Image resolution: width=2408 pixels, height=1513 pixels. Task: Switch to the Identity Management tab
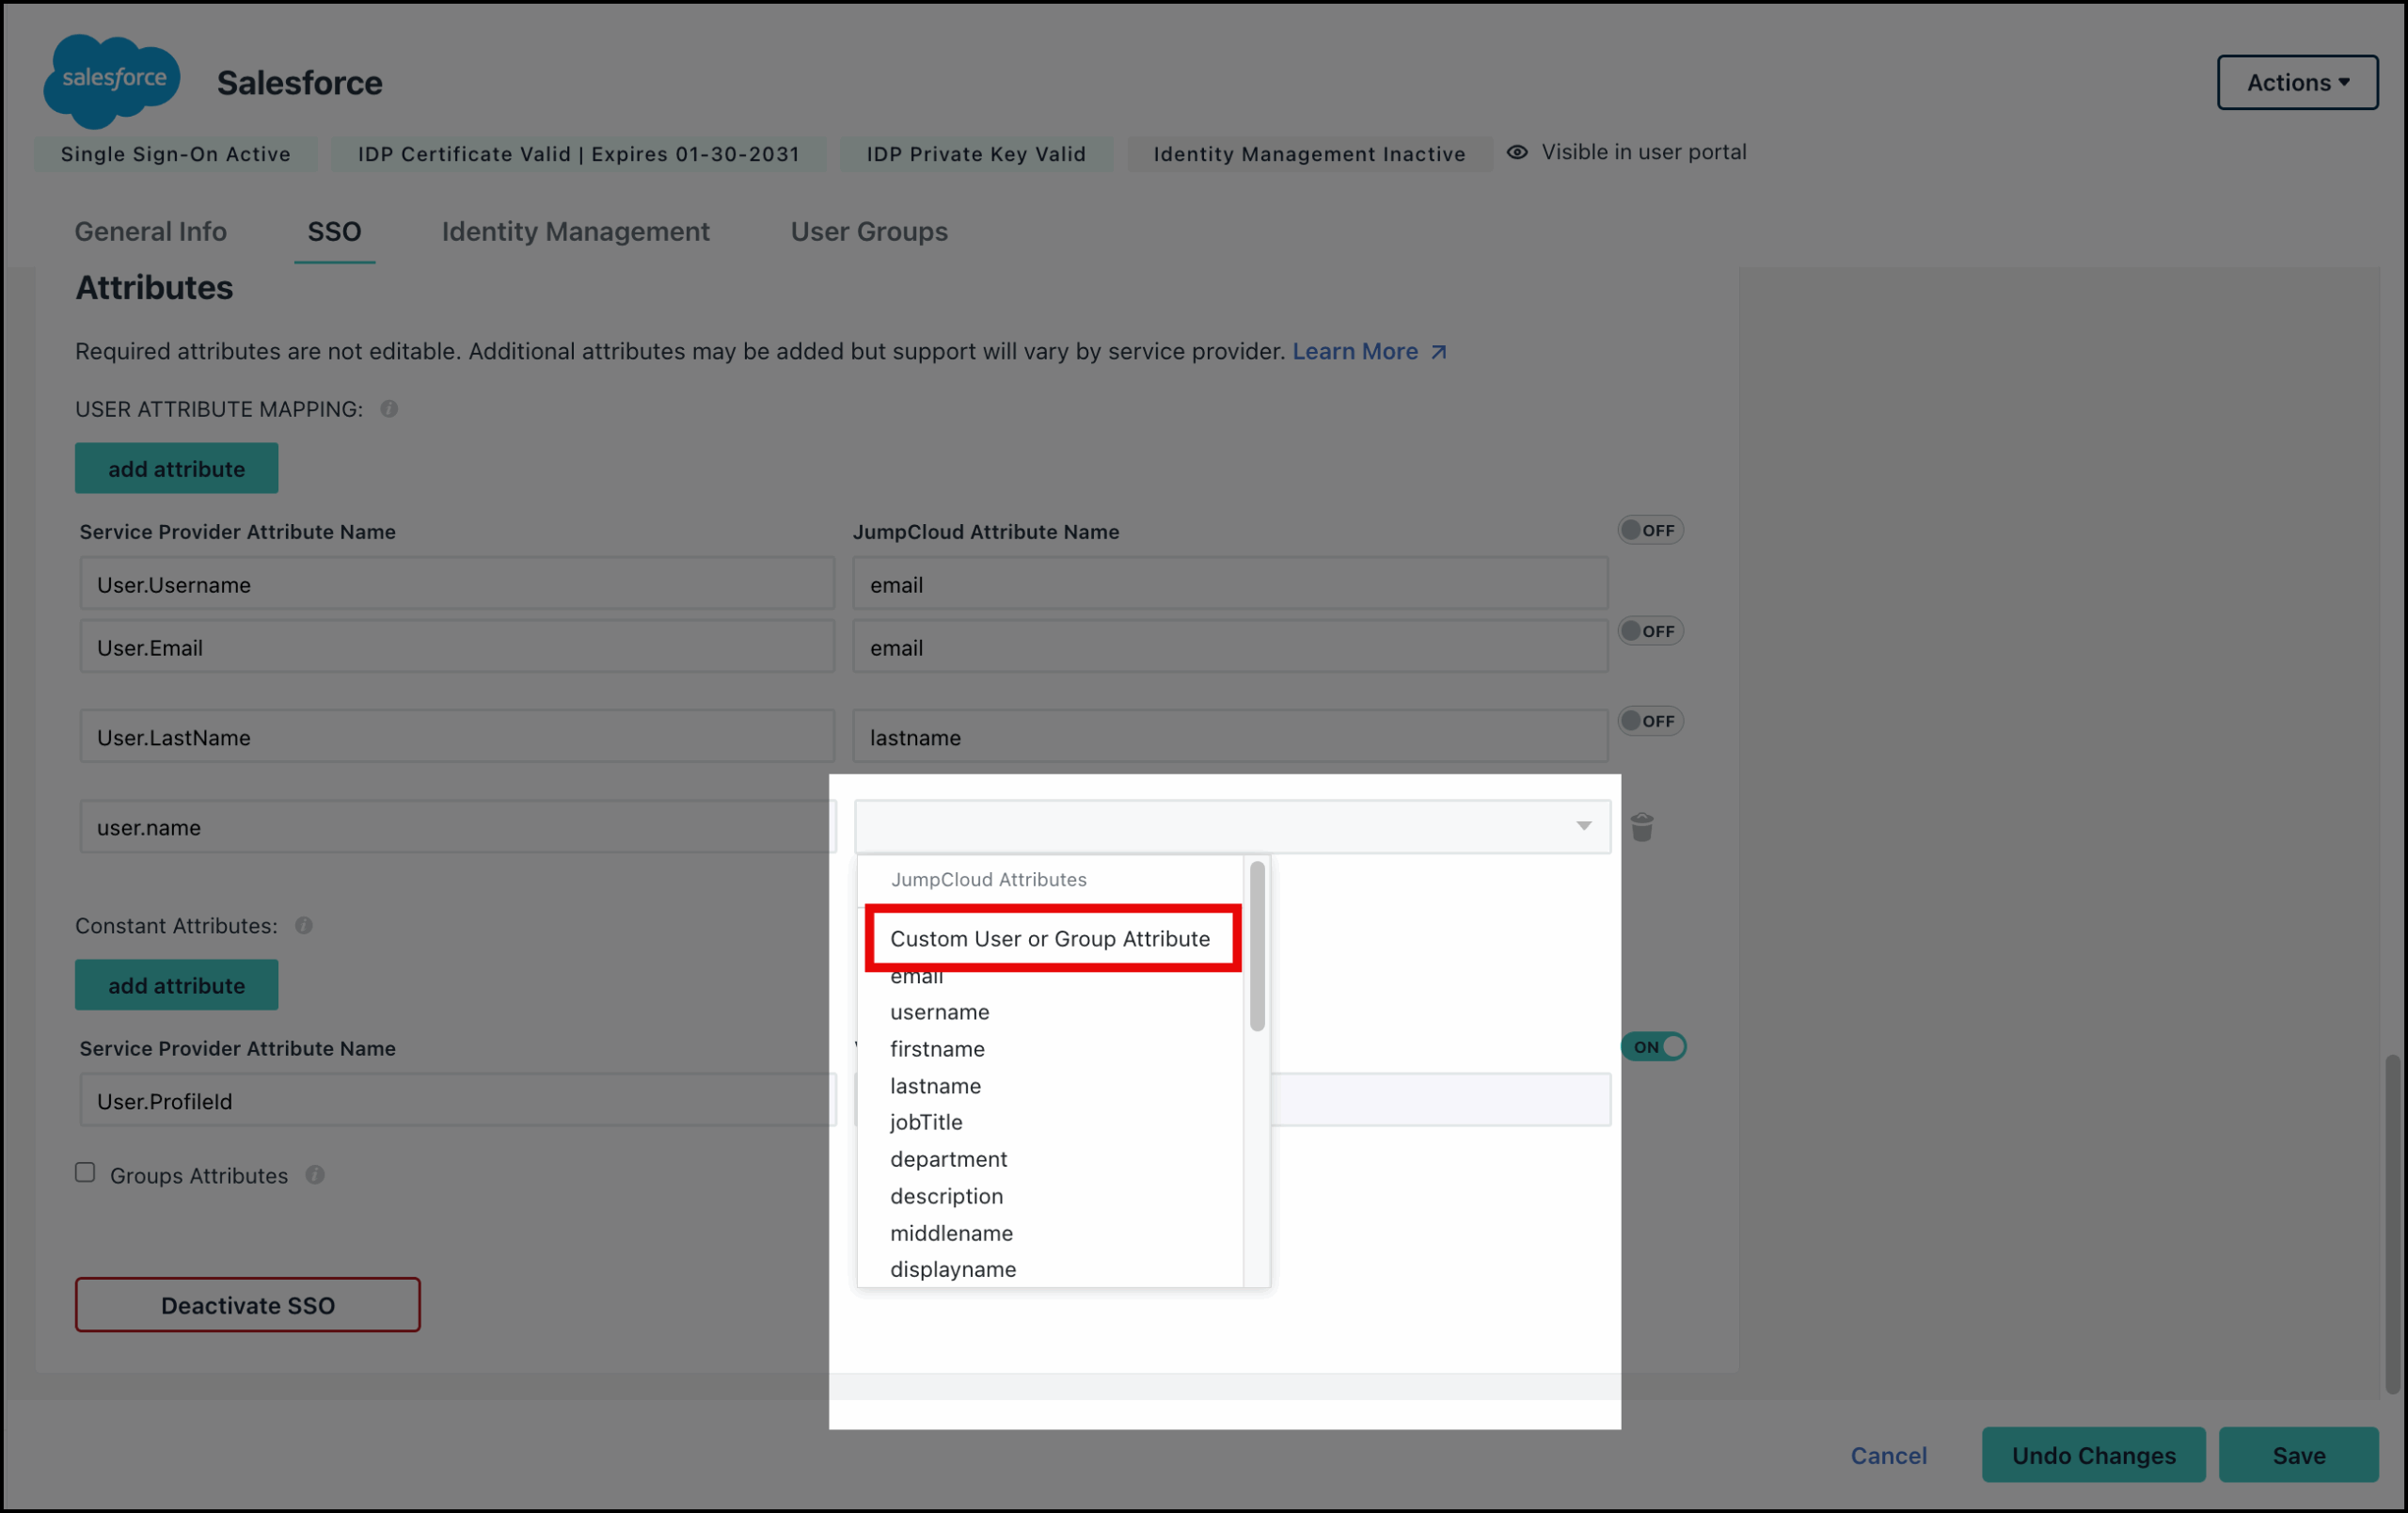[574, 231]
